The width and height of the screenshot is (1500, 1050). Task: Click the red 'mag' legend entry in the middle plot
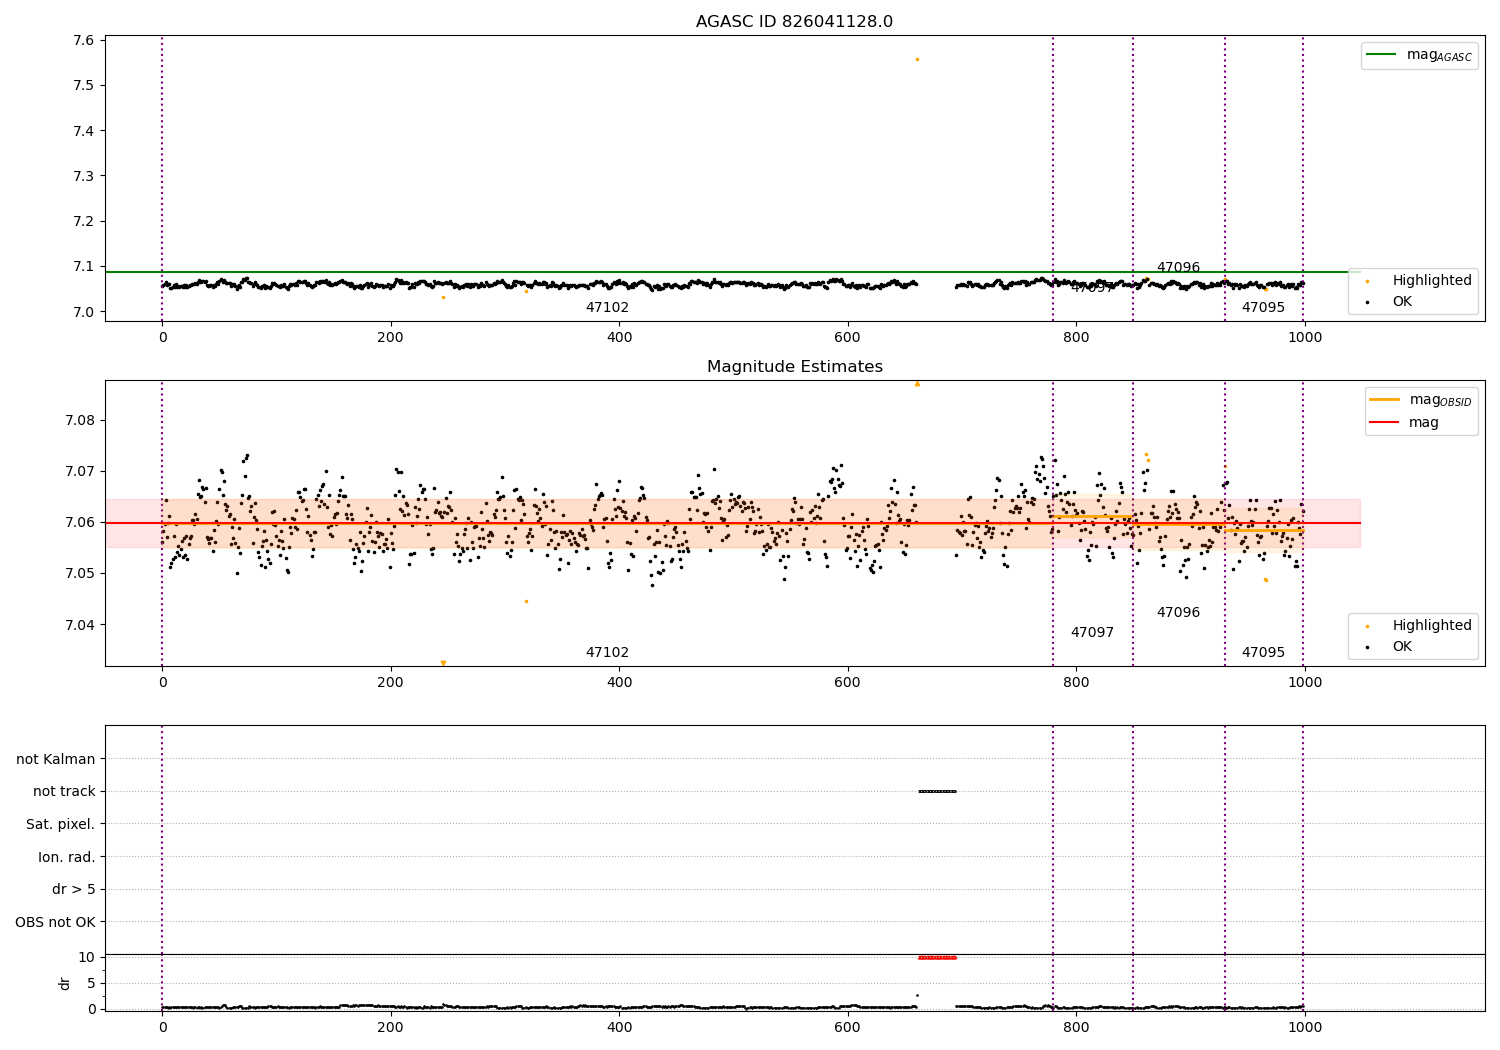point(1405,423)
